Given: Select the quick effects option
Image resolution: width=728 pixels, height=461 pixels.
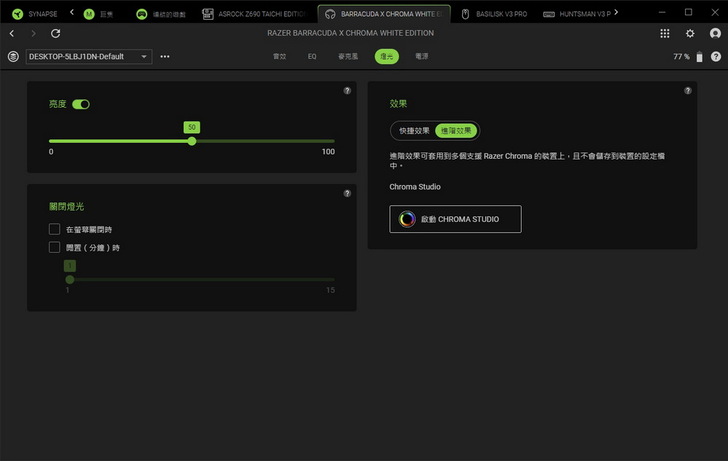Looking at the screenshot, I should point(413,131).
